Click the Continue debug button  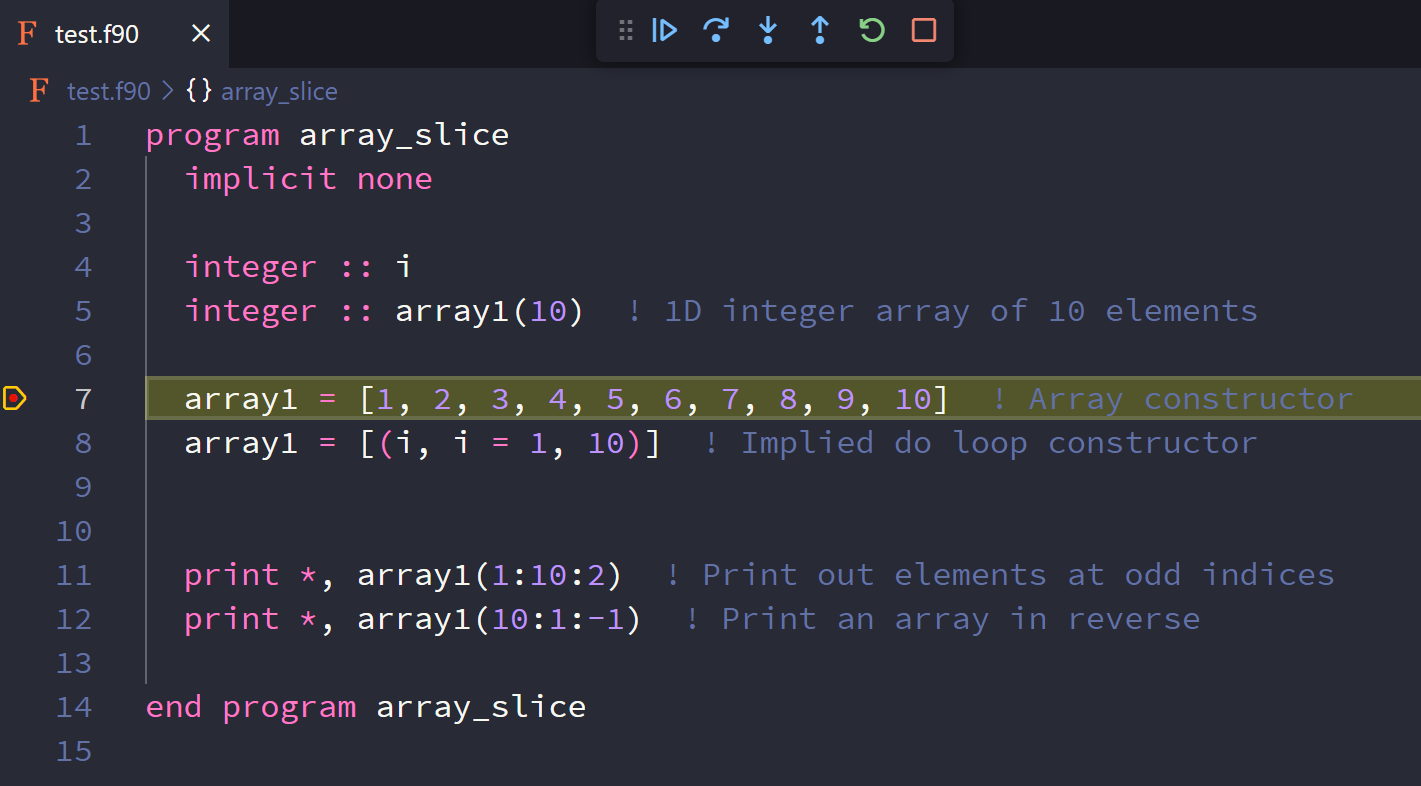click(664, 31)
